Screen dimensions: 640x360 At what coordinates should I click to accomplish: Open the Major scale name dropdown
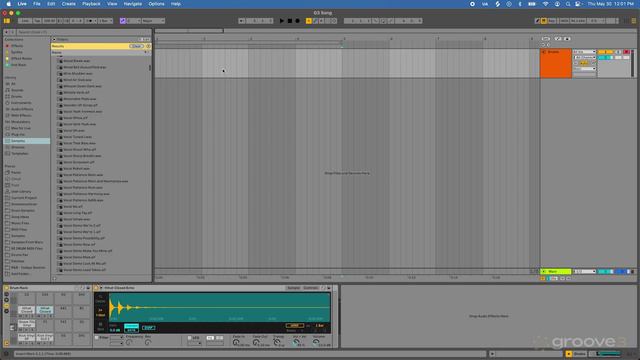[x=153, y=21]
